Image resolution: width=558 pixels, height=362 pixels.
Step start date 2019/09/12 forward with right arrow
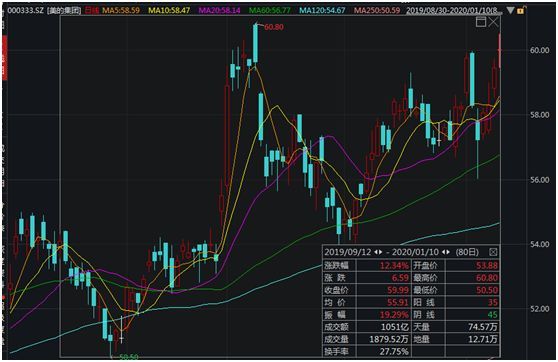coord(380,252)
